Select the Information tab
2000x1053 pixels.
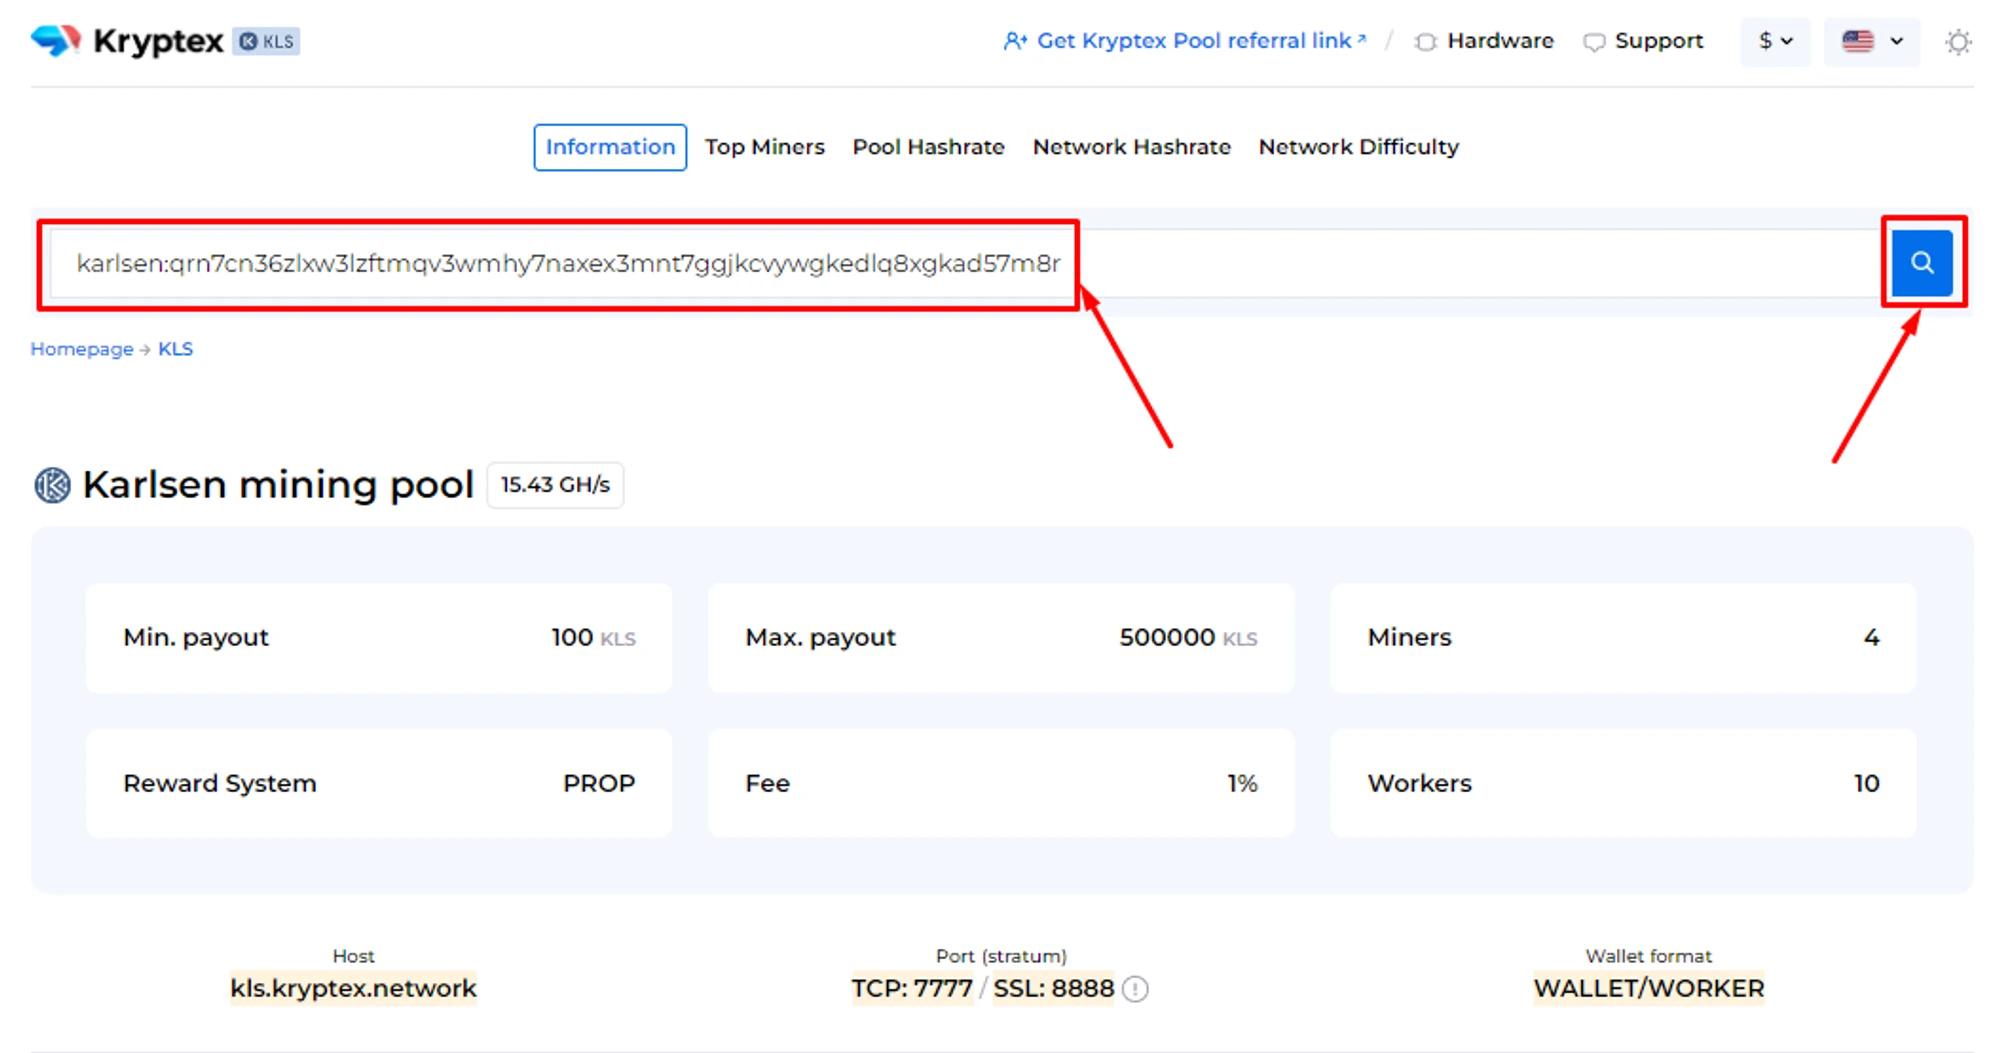610,147
